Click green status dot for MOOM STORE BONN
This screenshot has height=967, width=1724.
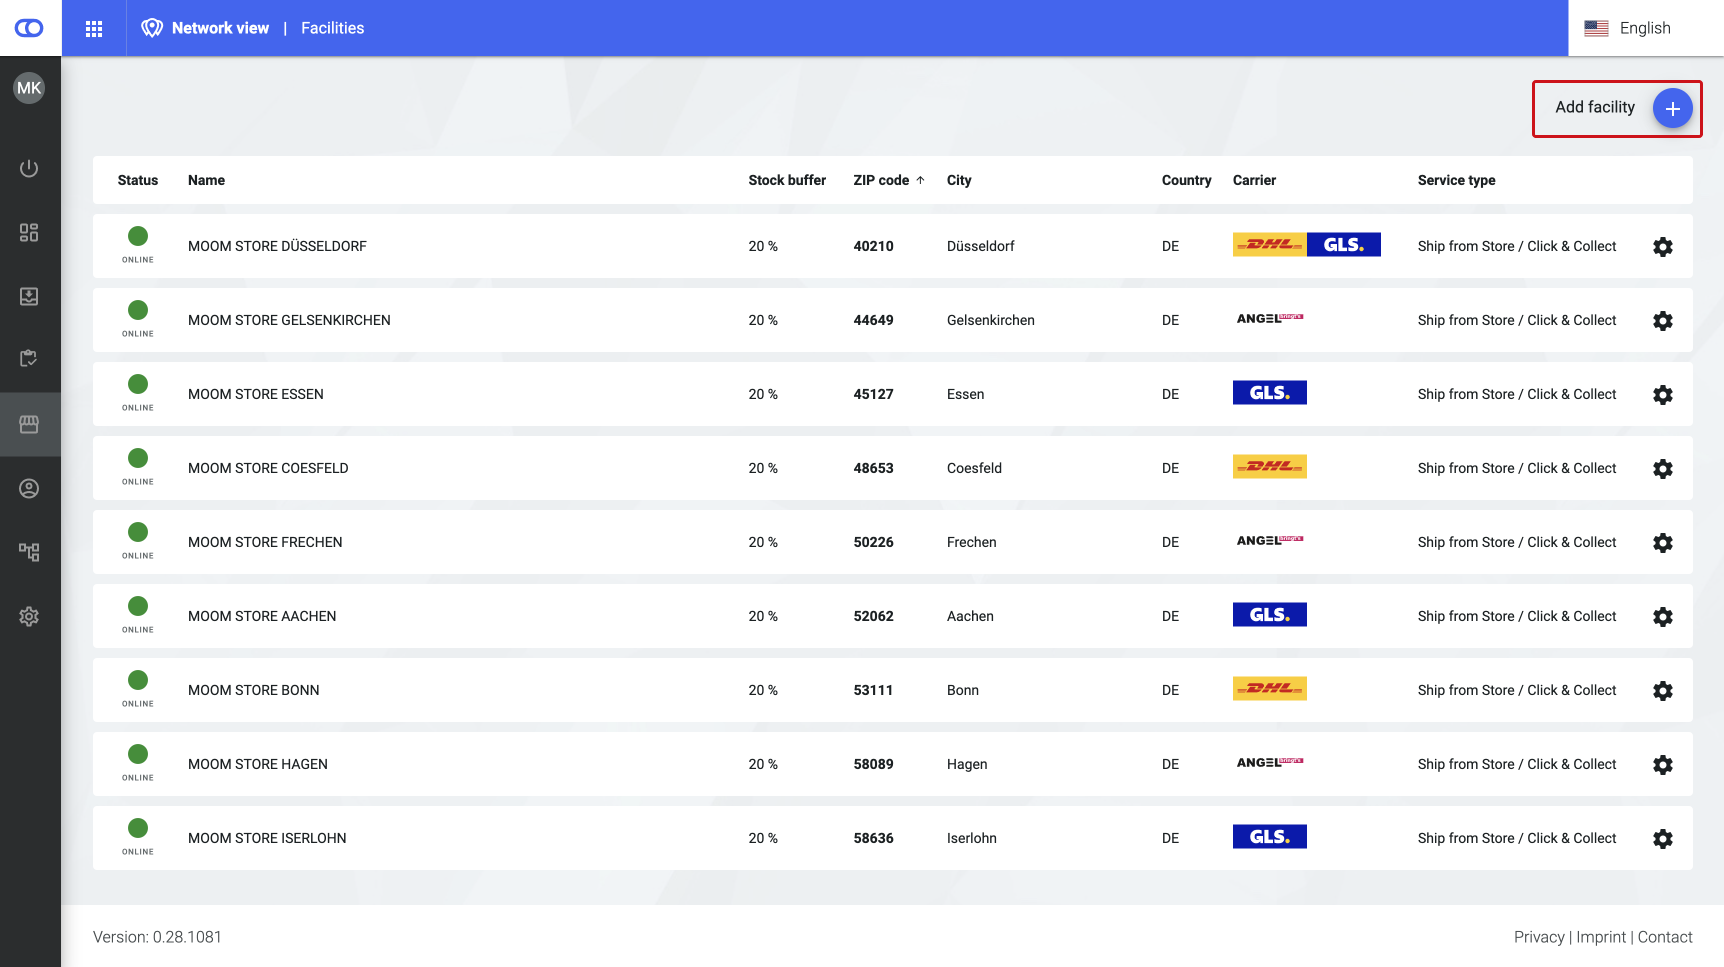(138, 681)
